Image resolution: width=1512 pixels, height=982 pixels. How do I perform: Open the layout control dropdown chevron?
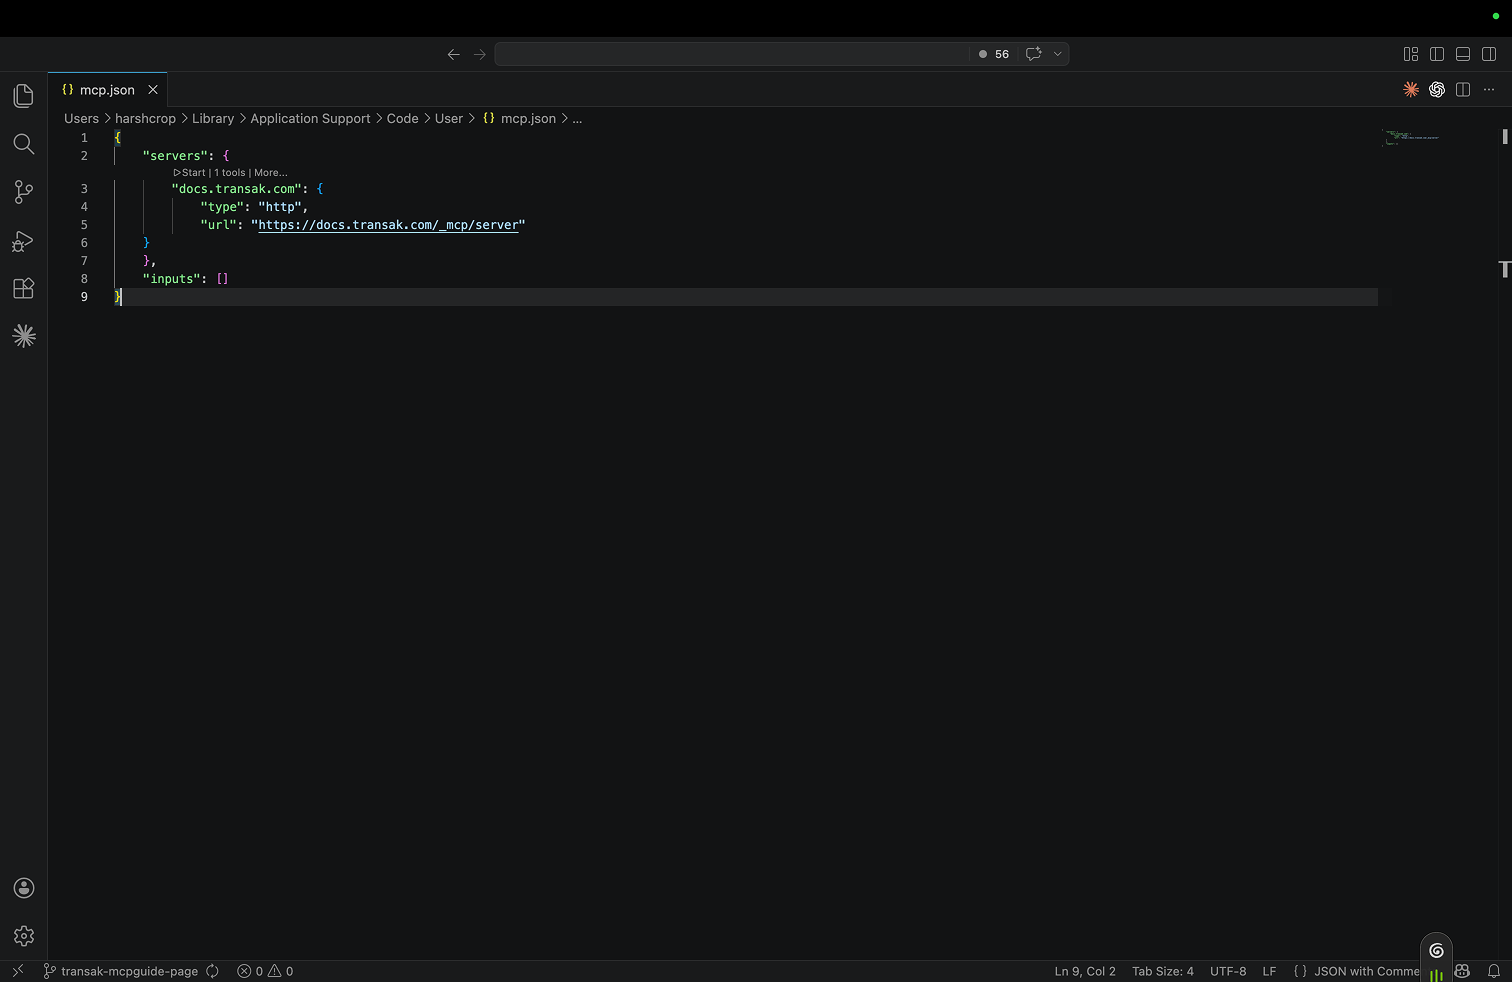tap(1057, 53)
